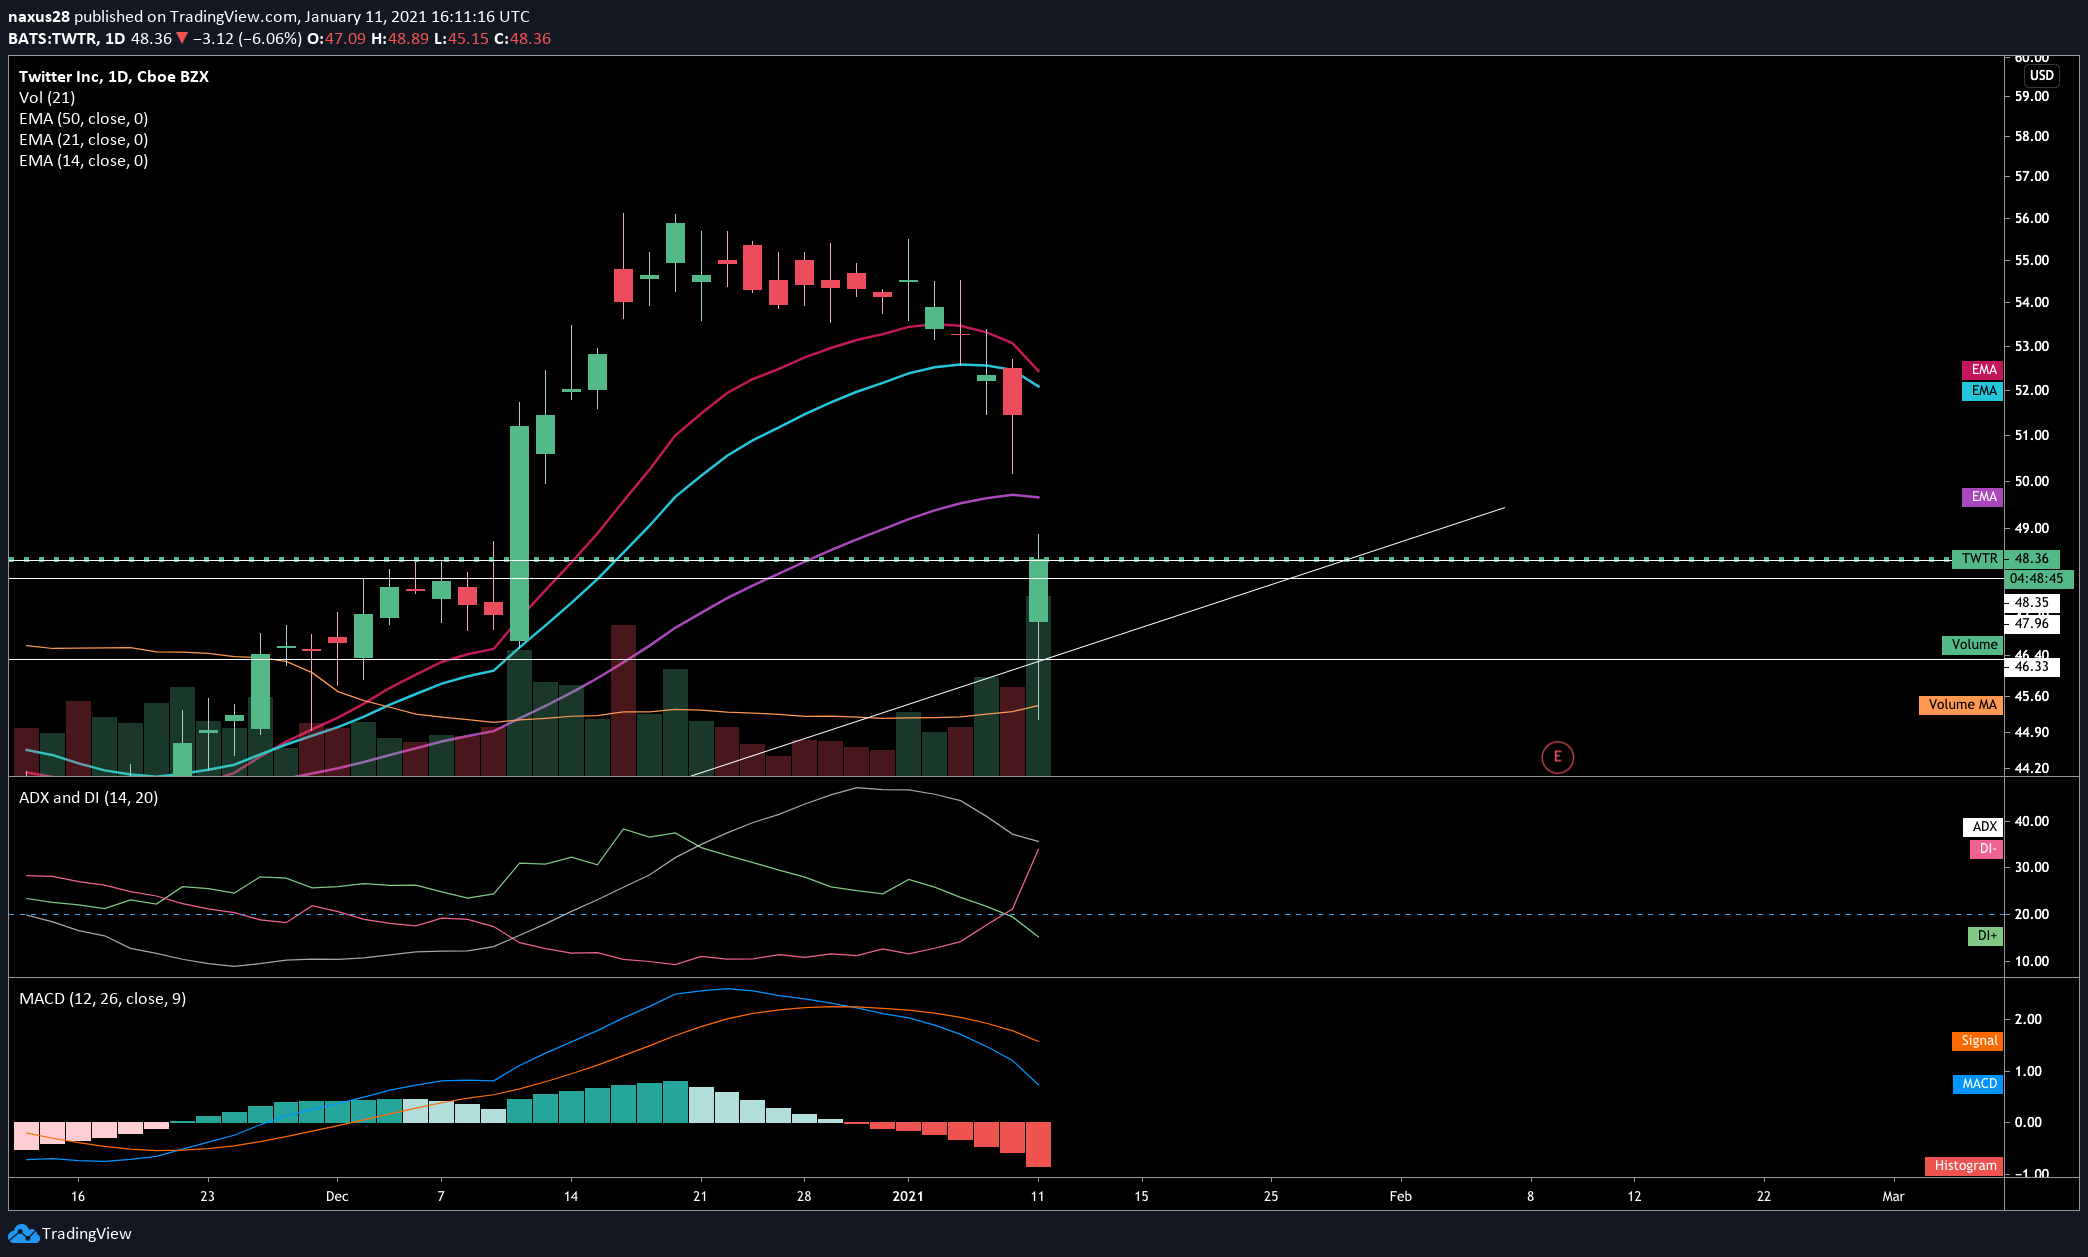
Task: Click the 56.00 price axis value
Action: (x=2032, y=218)
